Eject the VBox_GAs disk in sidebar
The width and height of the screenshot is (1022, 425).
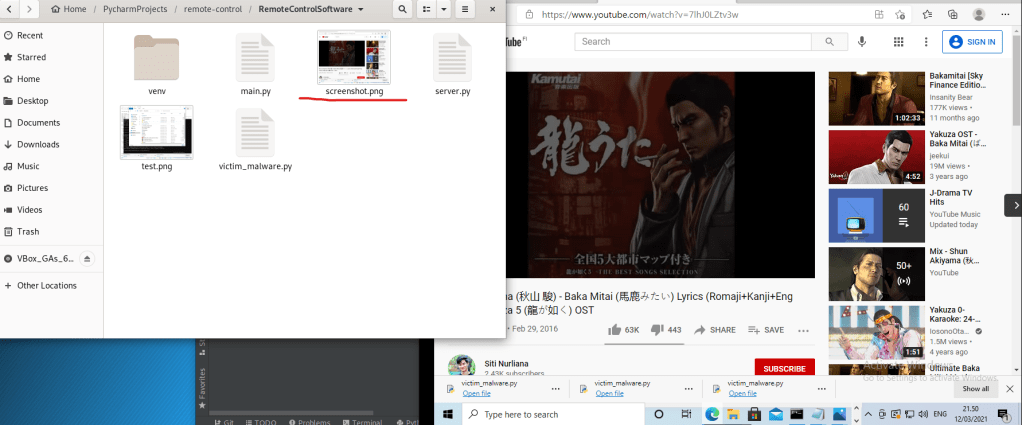[x=87, y=258]
